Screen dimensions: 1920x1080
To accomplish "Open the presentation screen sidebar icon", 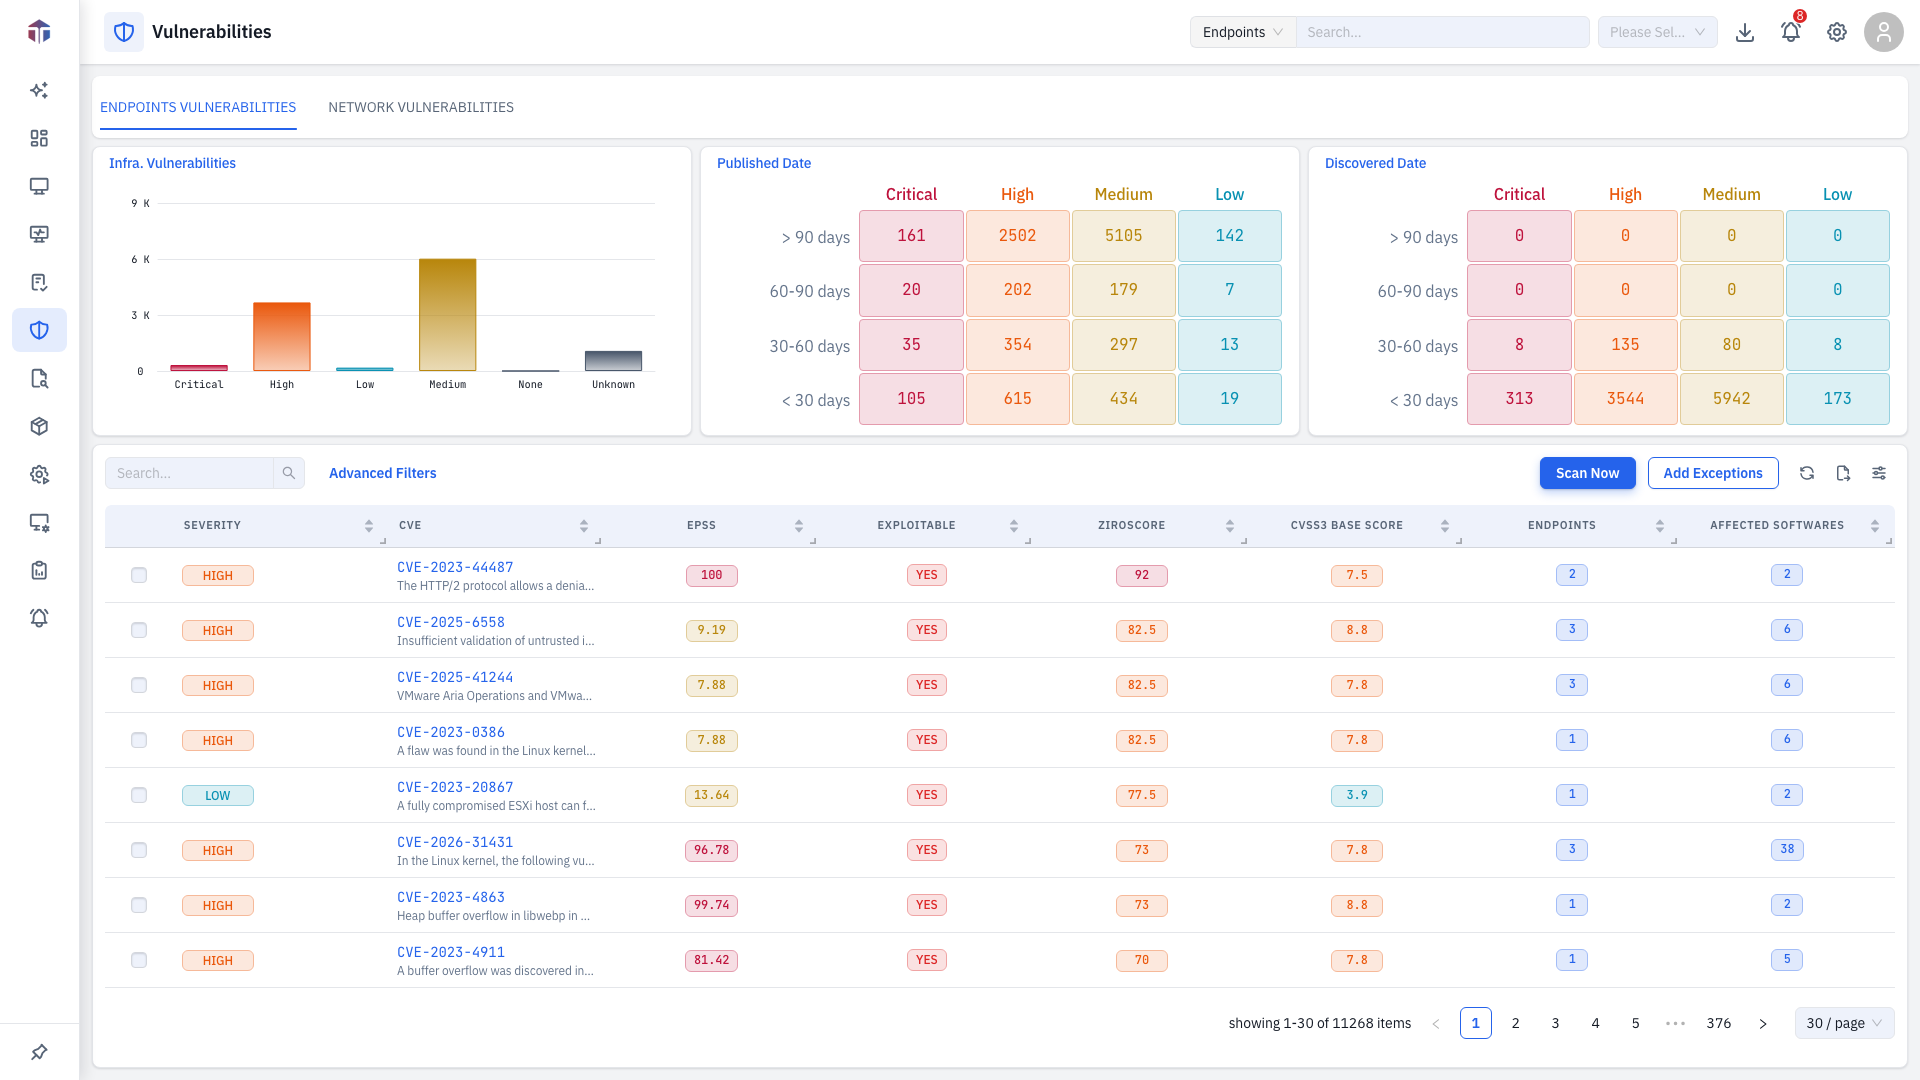I will click(39, 234).
